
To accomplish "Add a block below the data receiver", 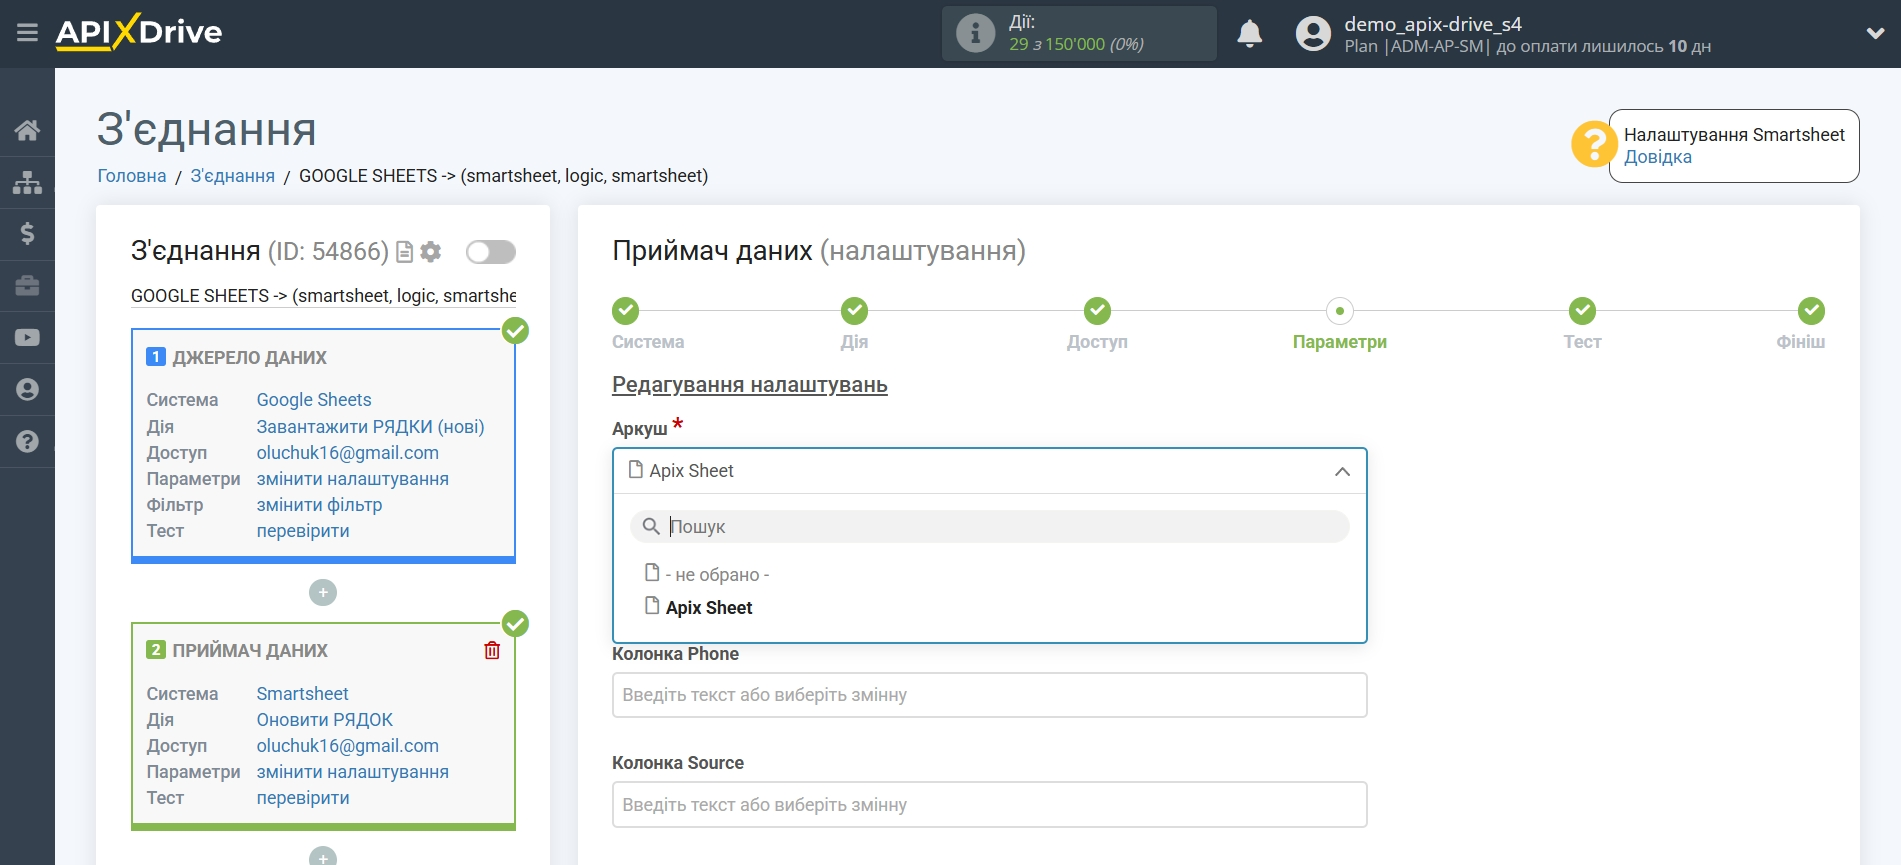I will click(x=323, y=856).
